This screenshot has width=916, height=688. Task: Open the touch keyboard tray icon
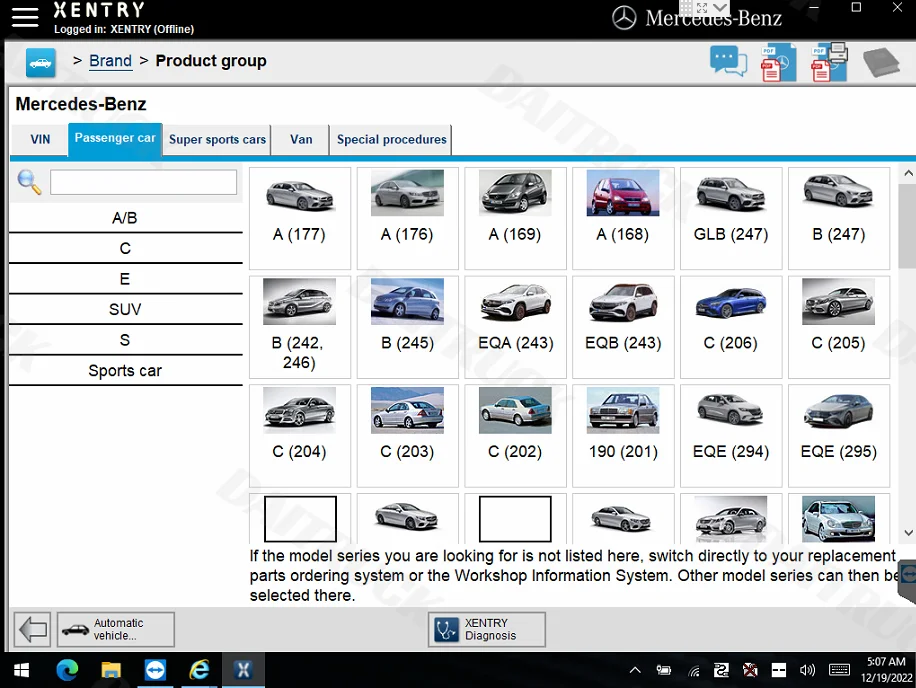tap(839, 670)
